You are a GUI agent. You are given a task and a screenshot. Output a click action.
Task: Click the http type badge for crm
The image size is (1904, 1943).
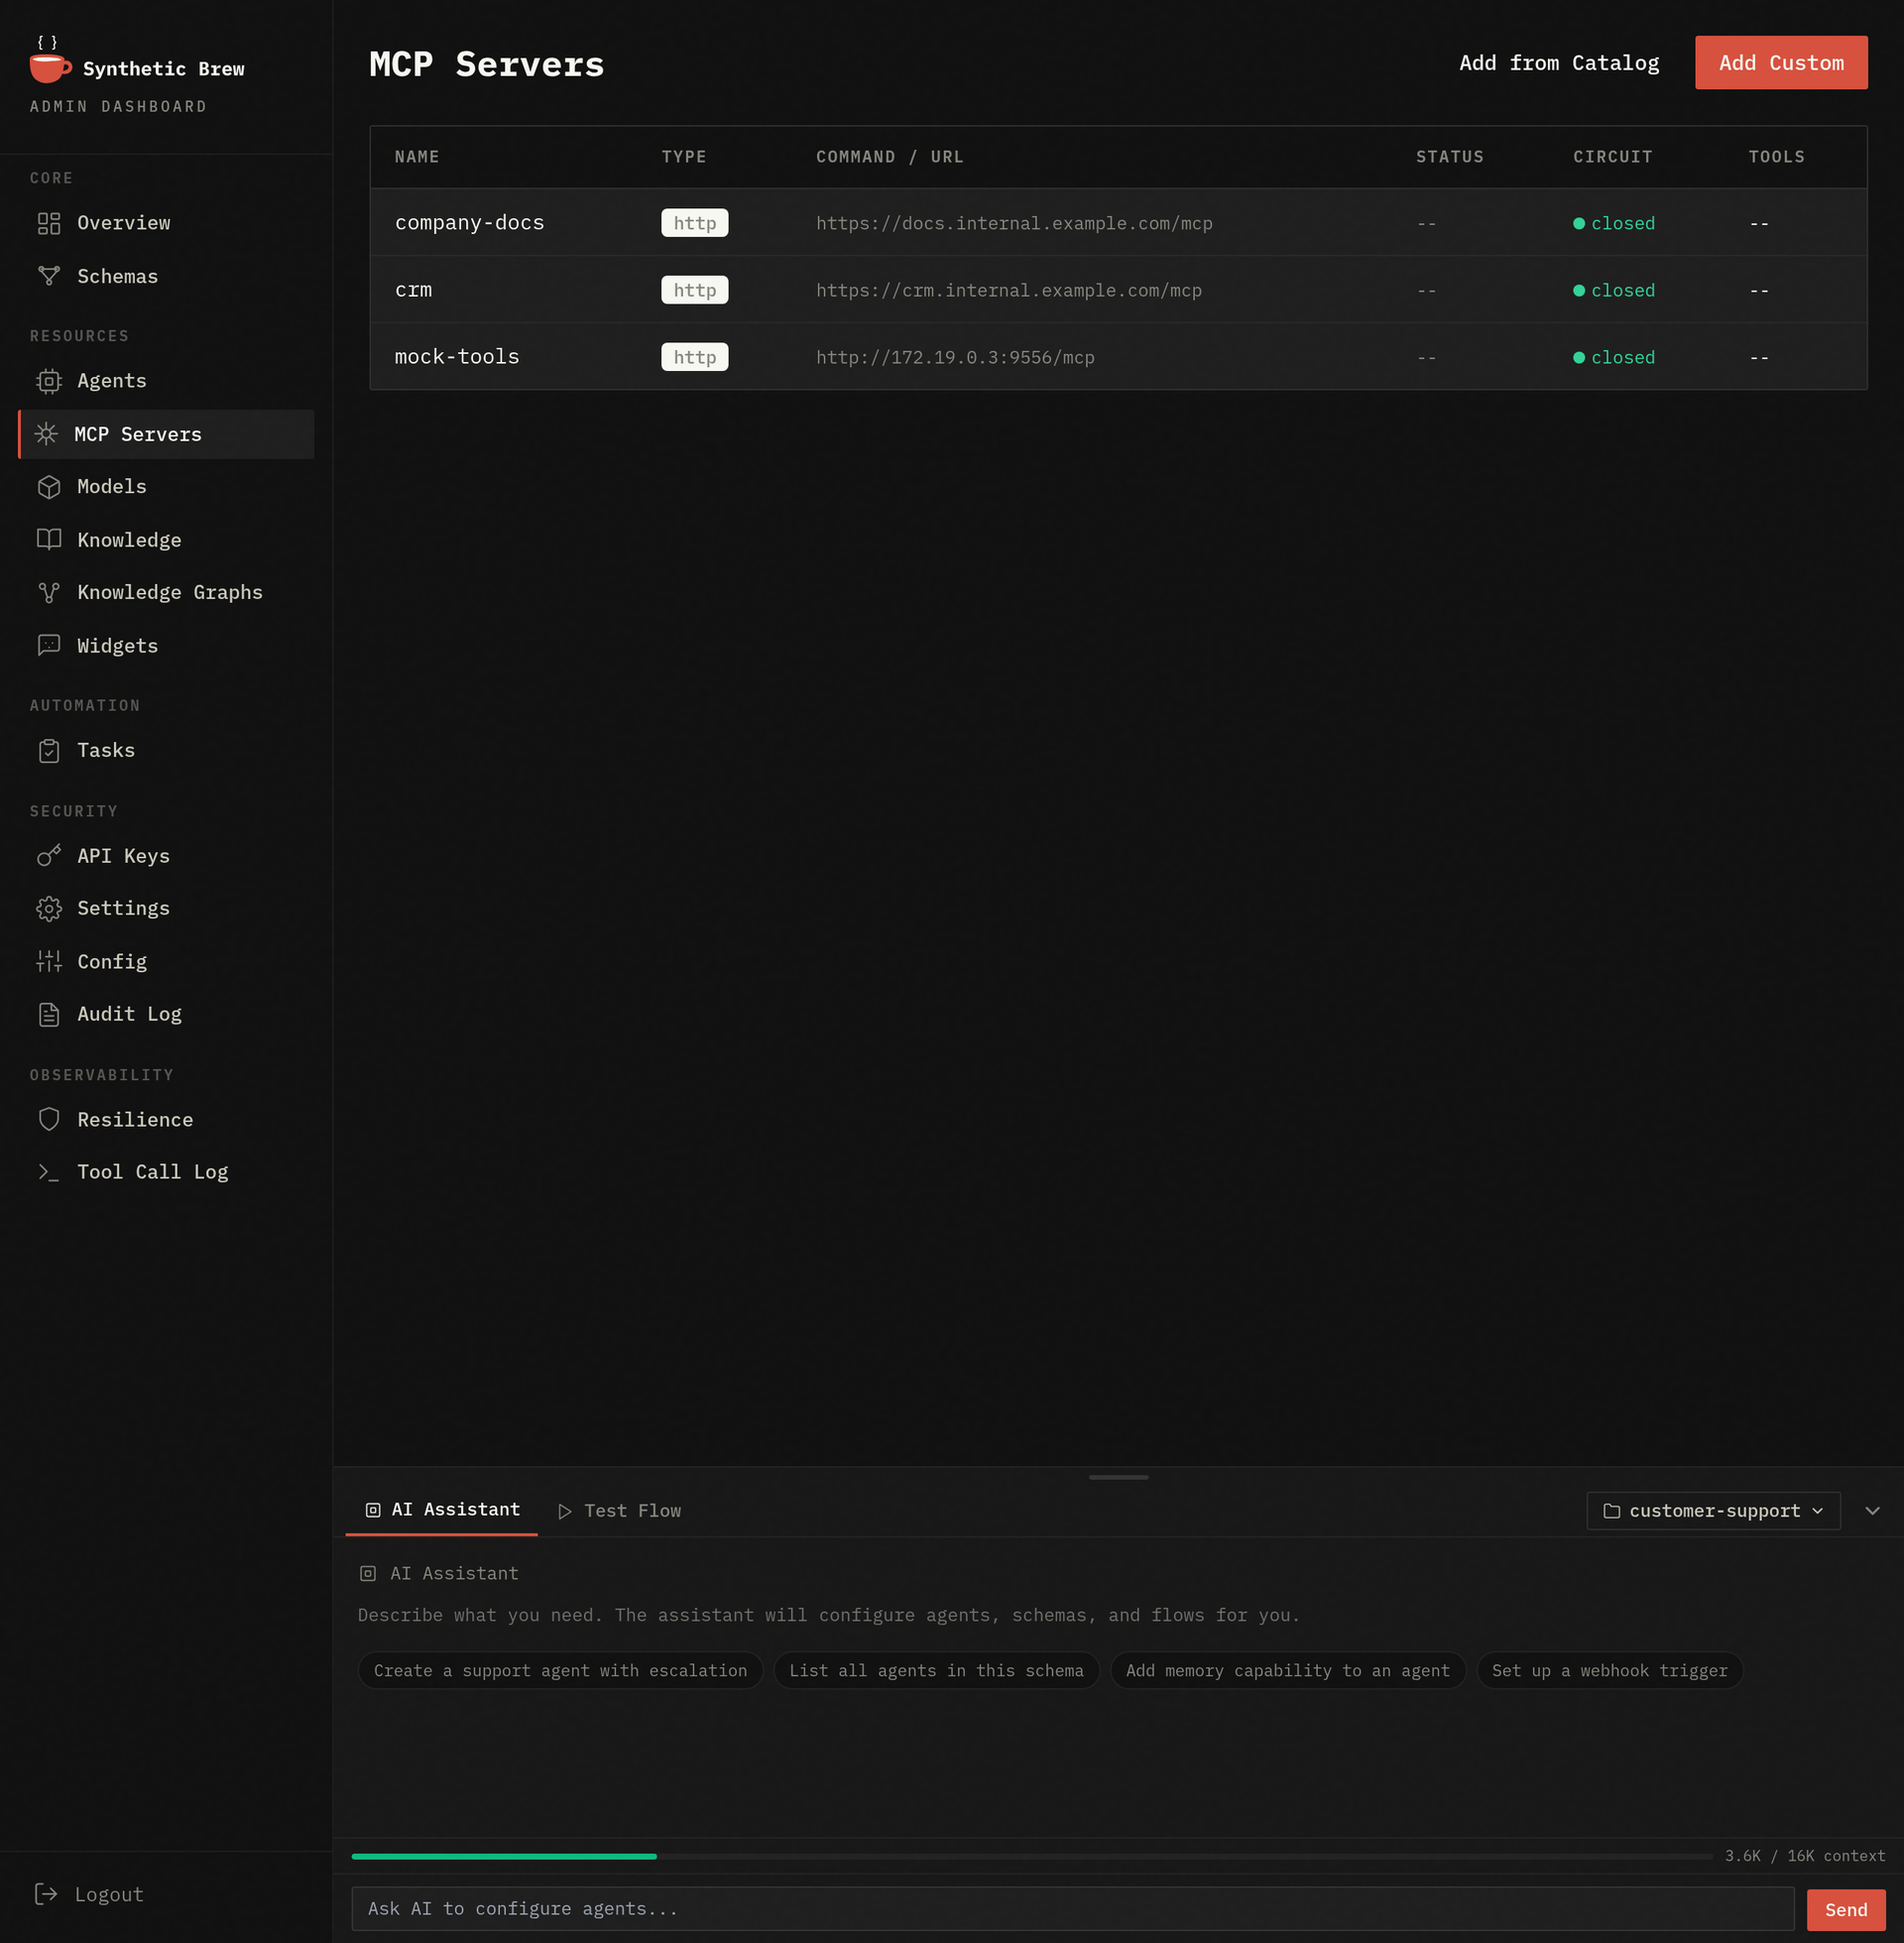[x=694, y=289]
